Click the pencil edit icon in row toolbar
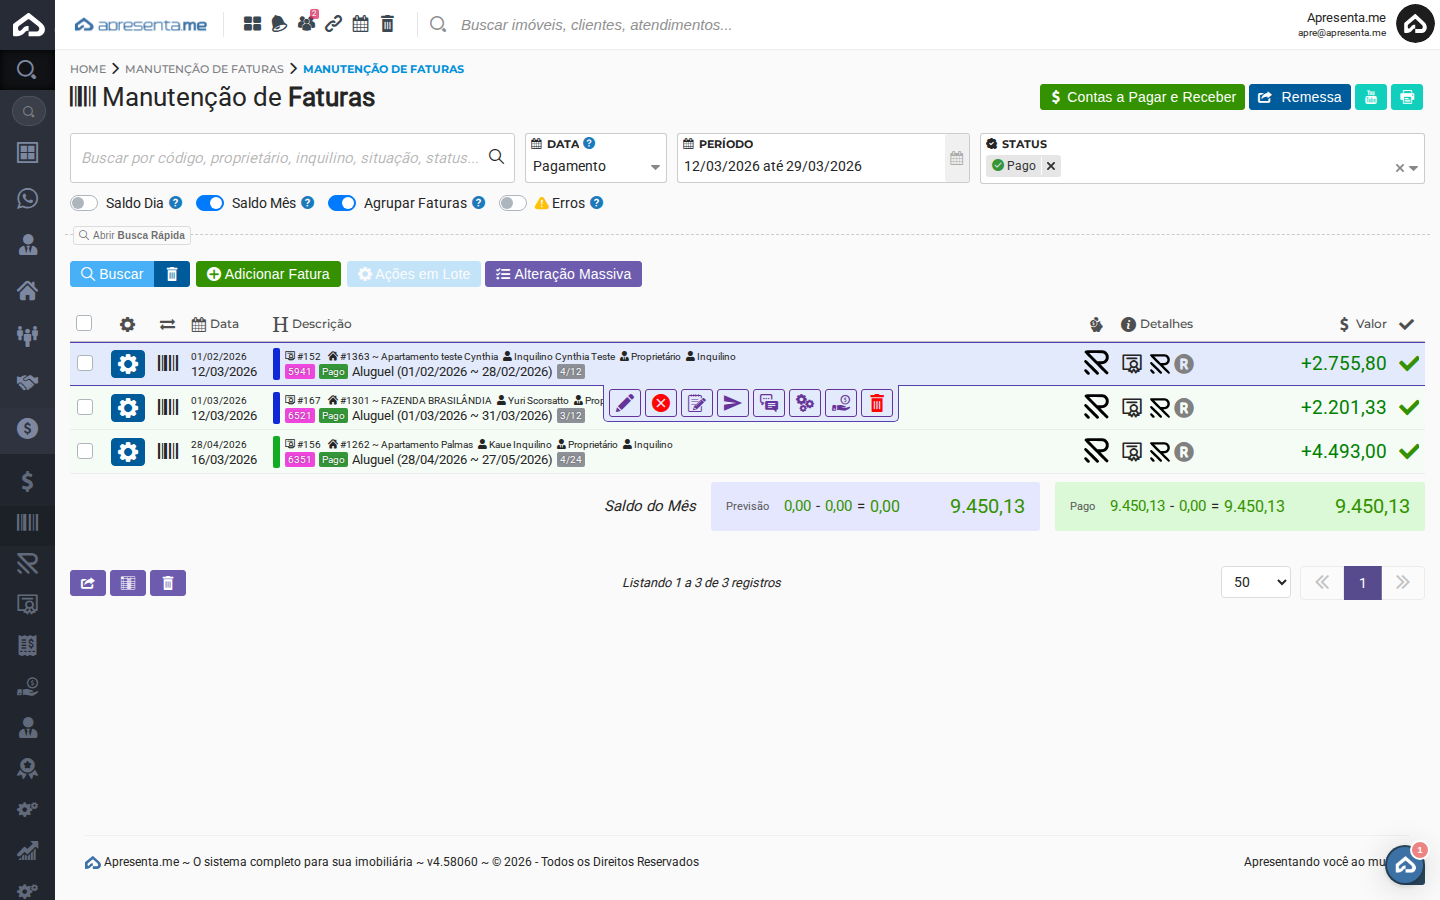 (x=625, y=403)
